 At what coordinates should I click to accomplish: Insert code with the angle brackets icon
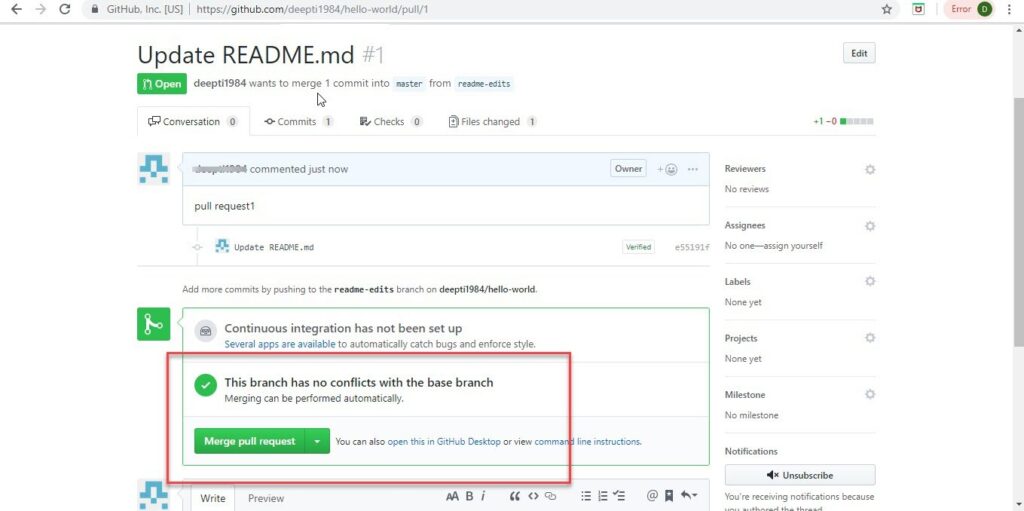533,496
